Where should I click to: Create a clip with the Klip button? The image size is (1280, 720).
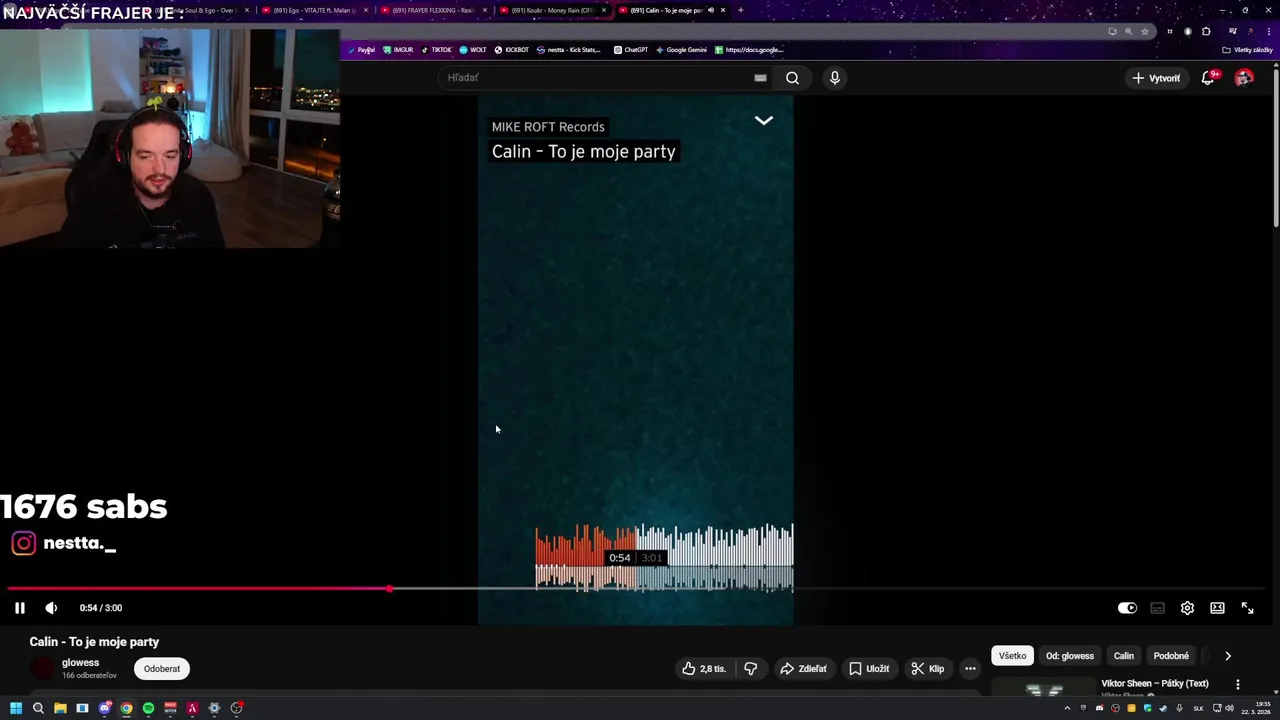pos(928,669)
